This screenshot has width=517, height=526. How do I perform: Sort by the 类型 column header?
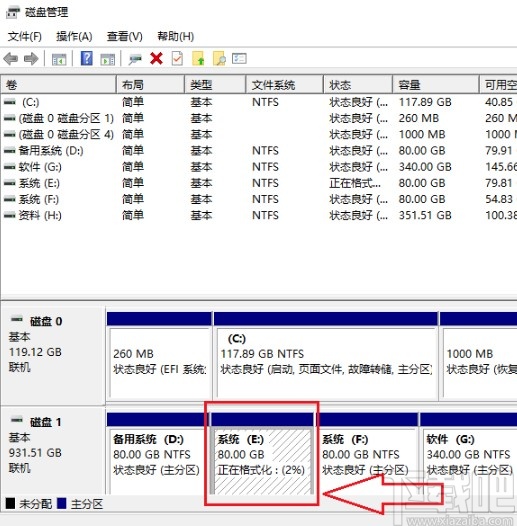click(215, 85)
